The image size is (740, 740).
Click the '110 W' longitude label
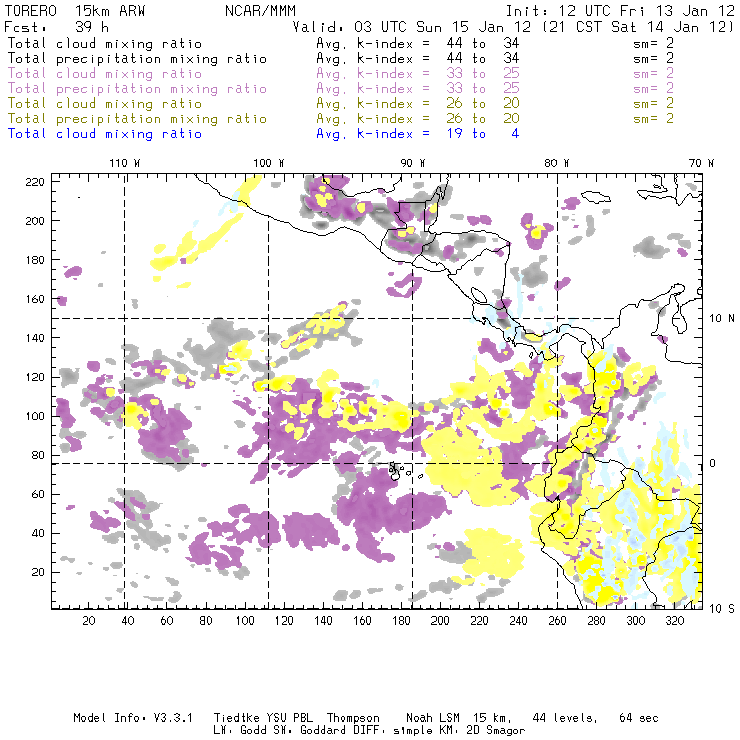[125, 163]
